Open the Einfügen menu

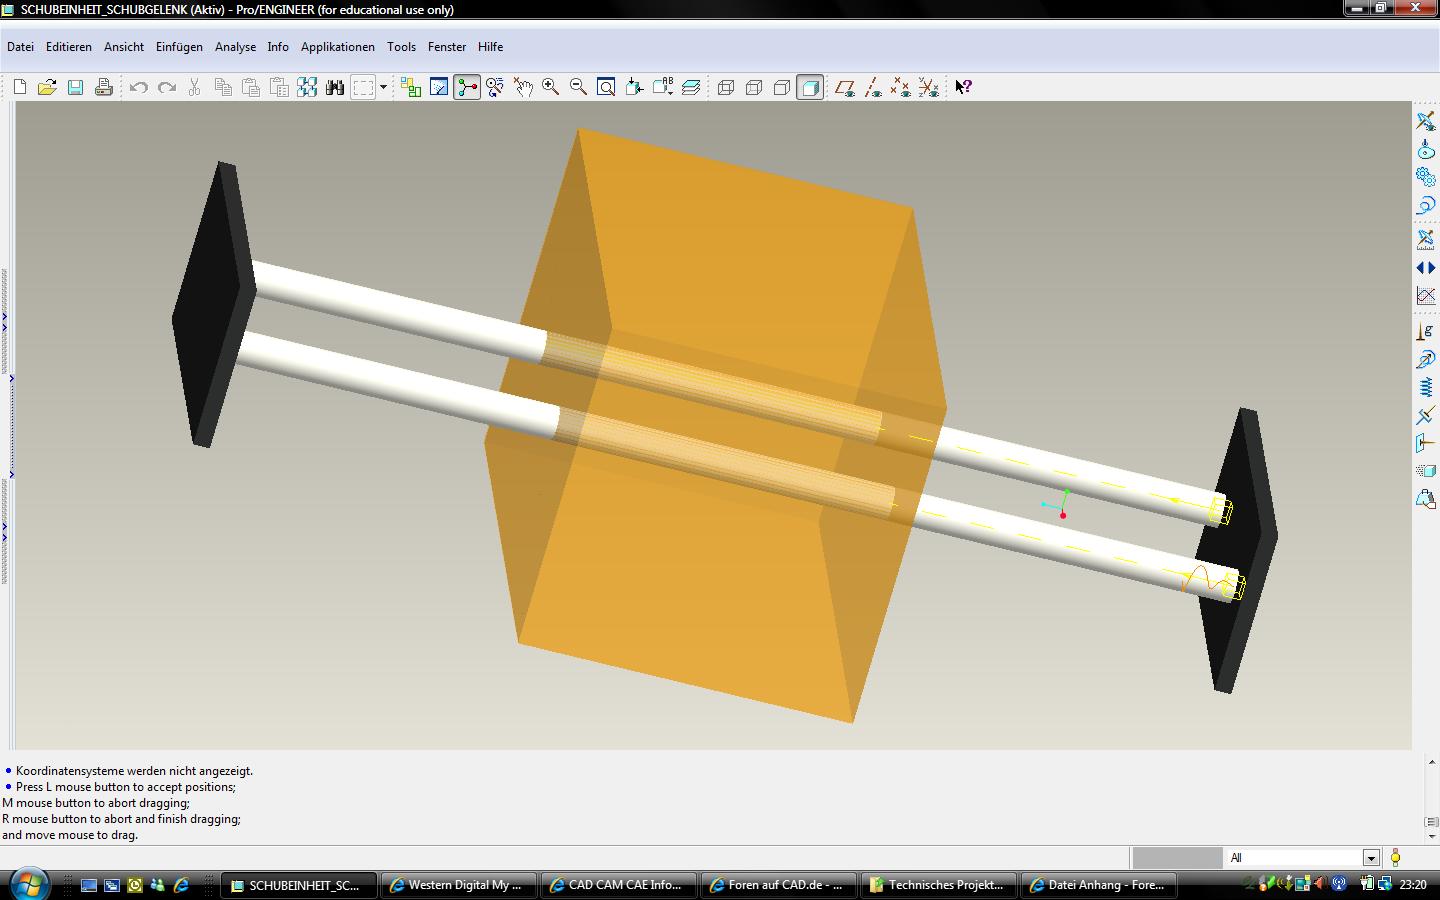coord(179,47)
